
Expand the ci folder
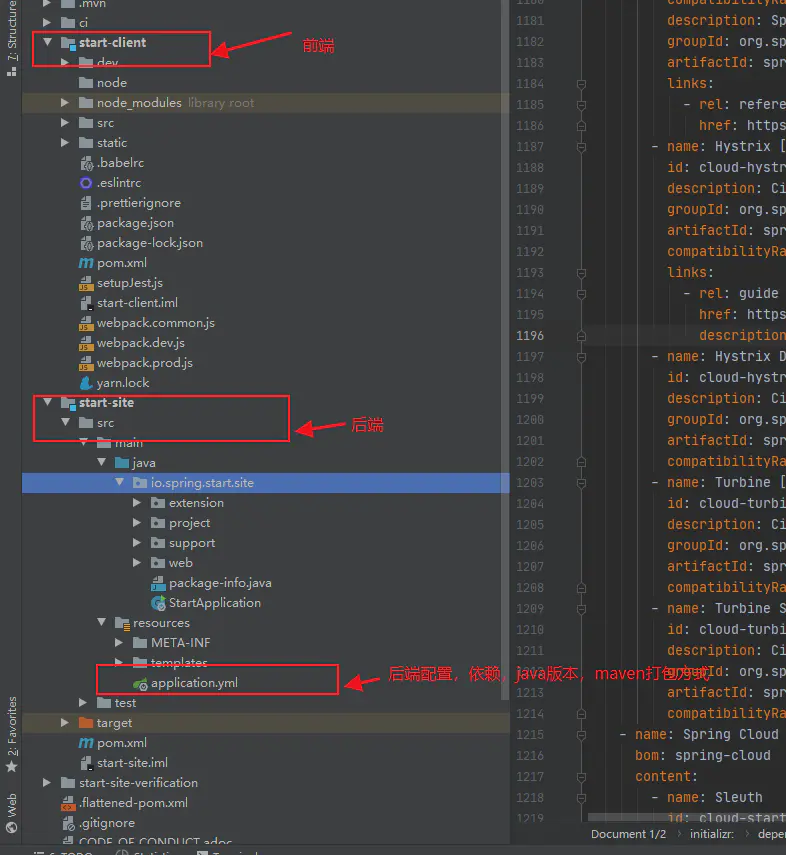(x=47, y=22)
